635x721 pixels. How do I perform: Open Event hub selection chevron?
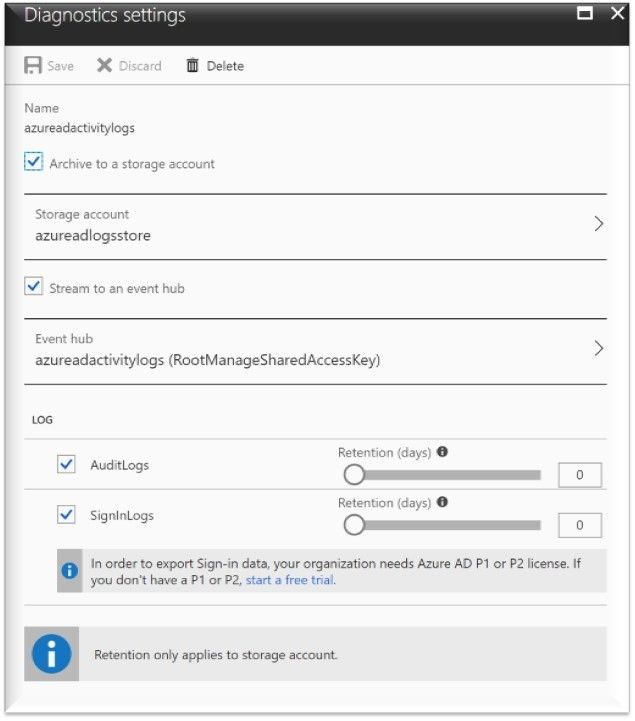(x=598, y=349)
